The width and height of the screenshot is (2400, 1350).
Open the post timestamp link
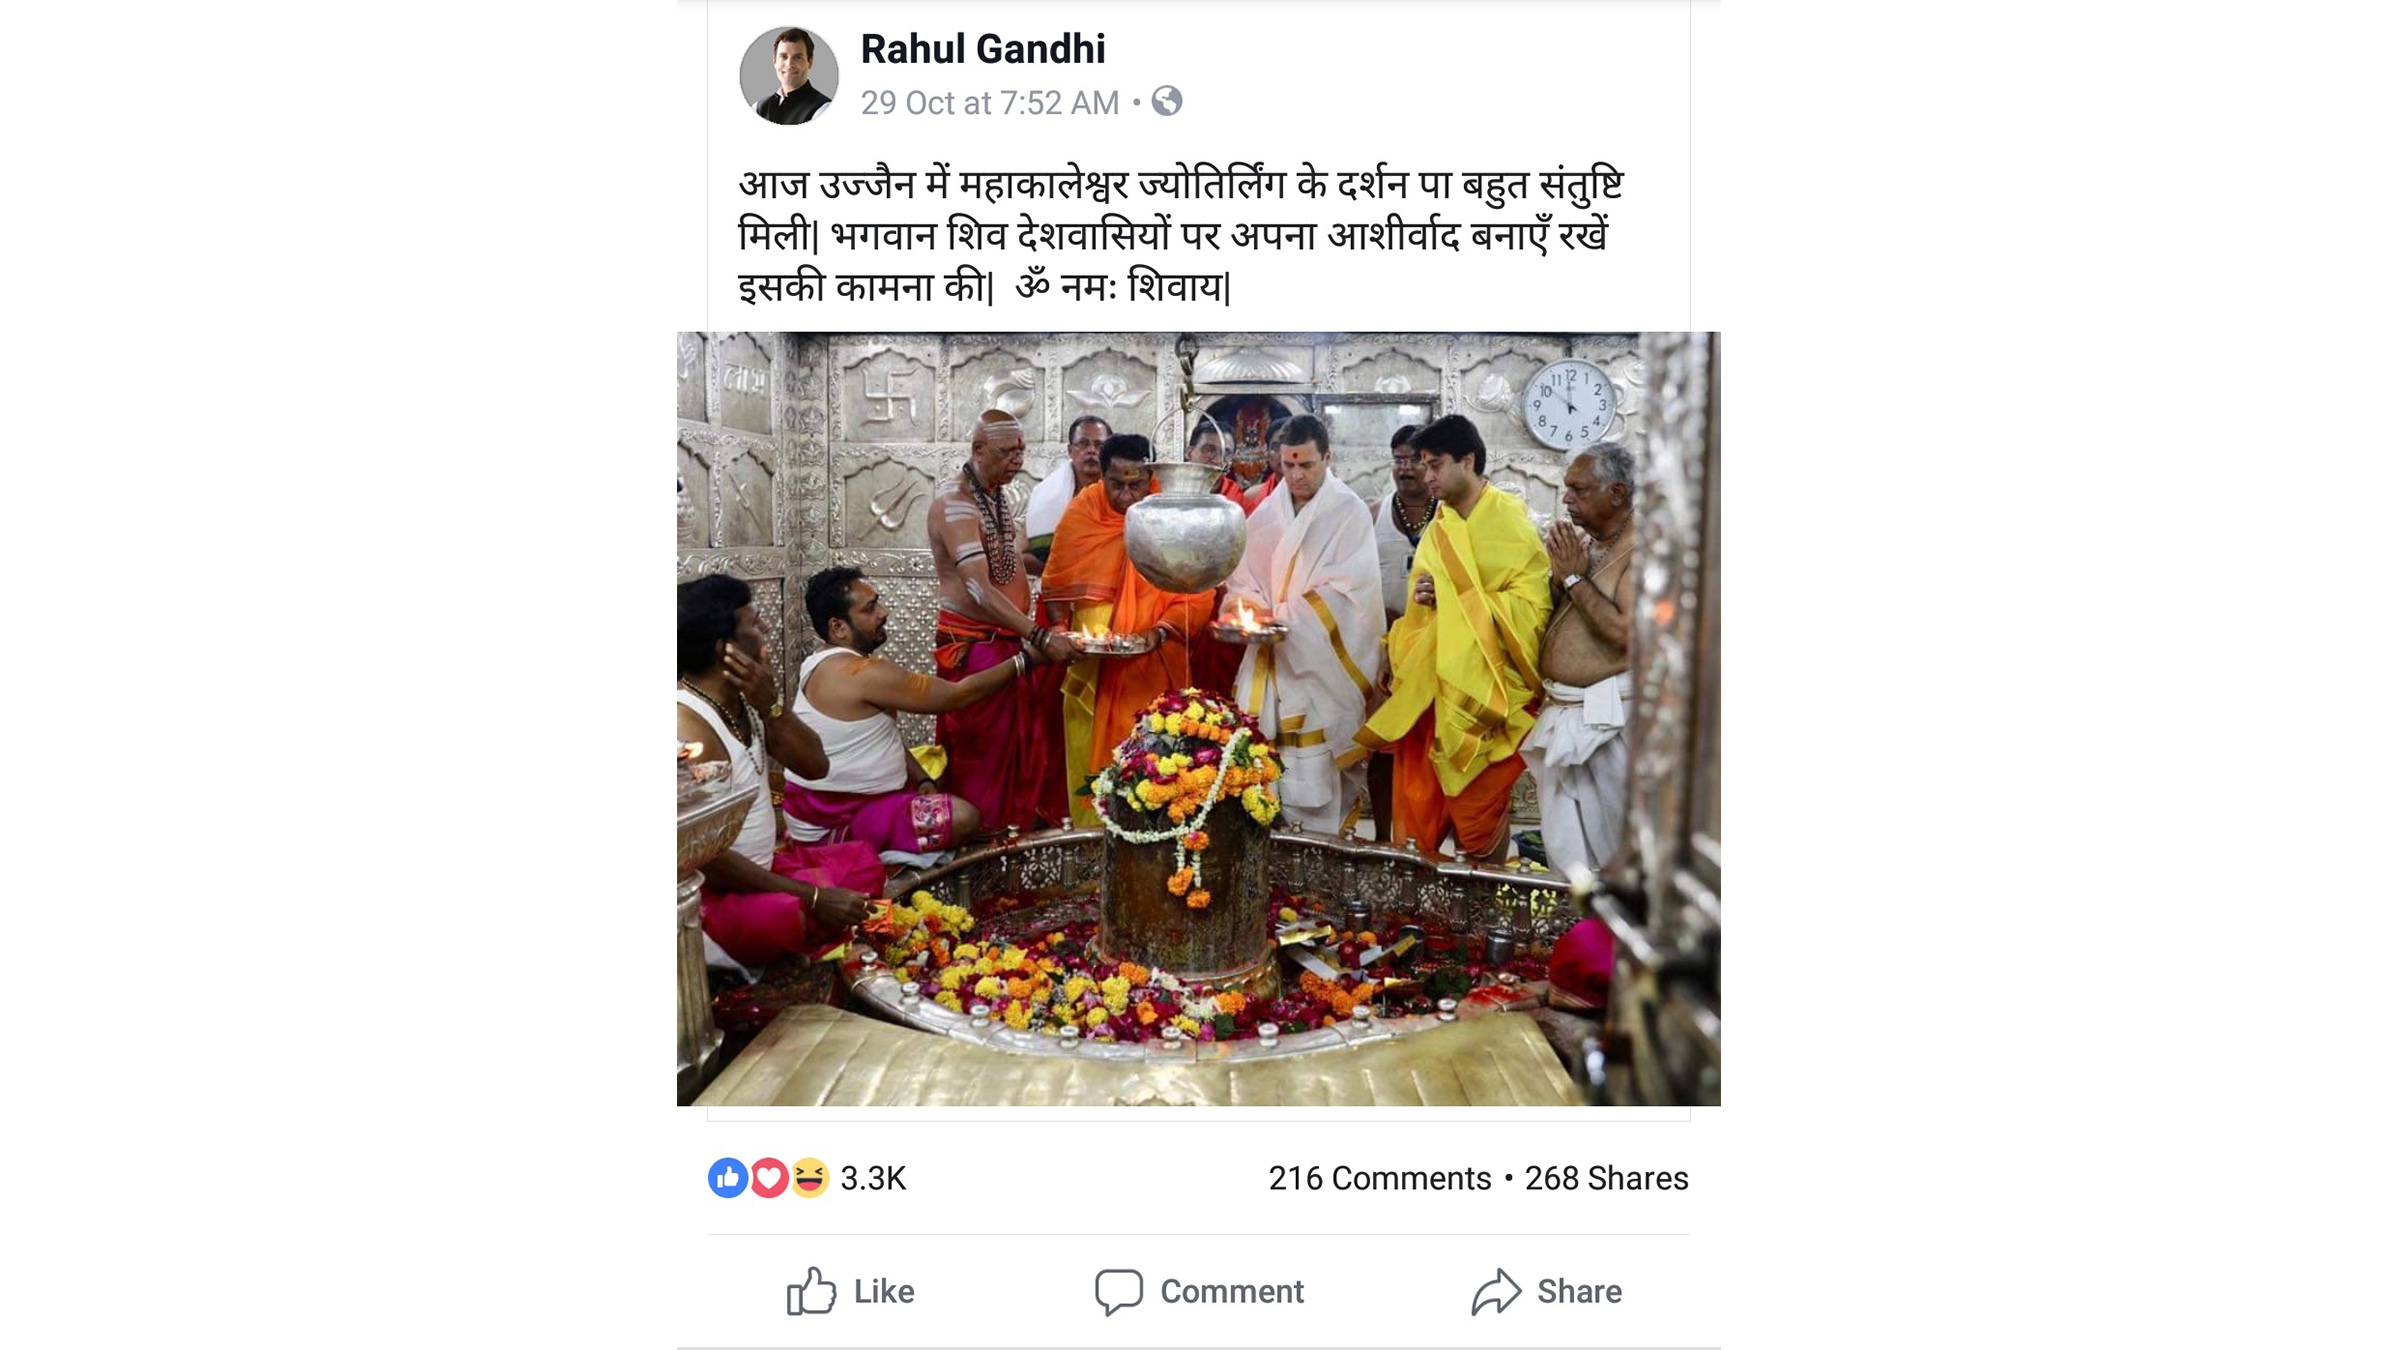coord(992,103)
